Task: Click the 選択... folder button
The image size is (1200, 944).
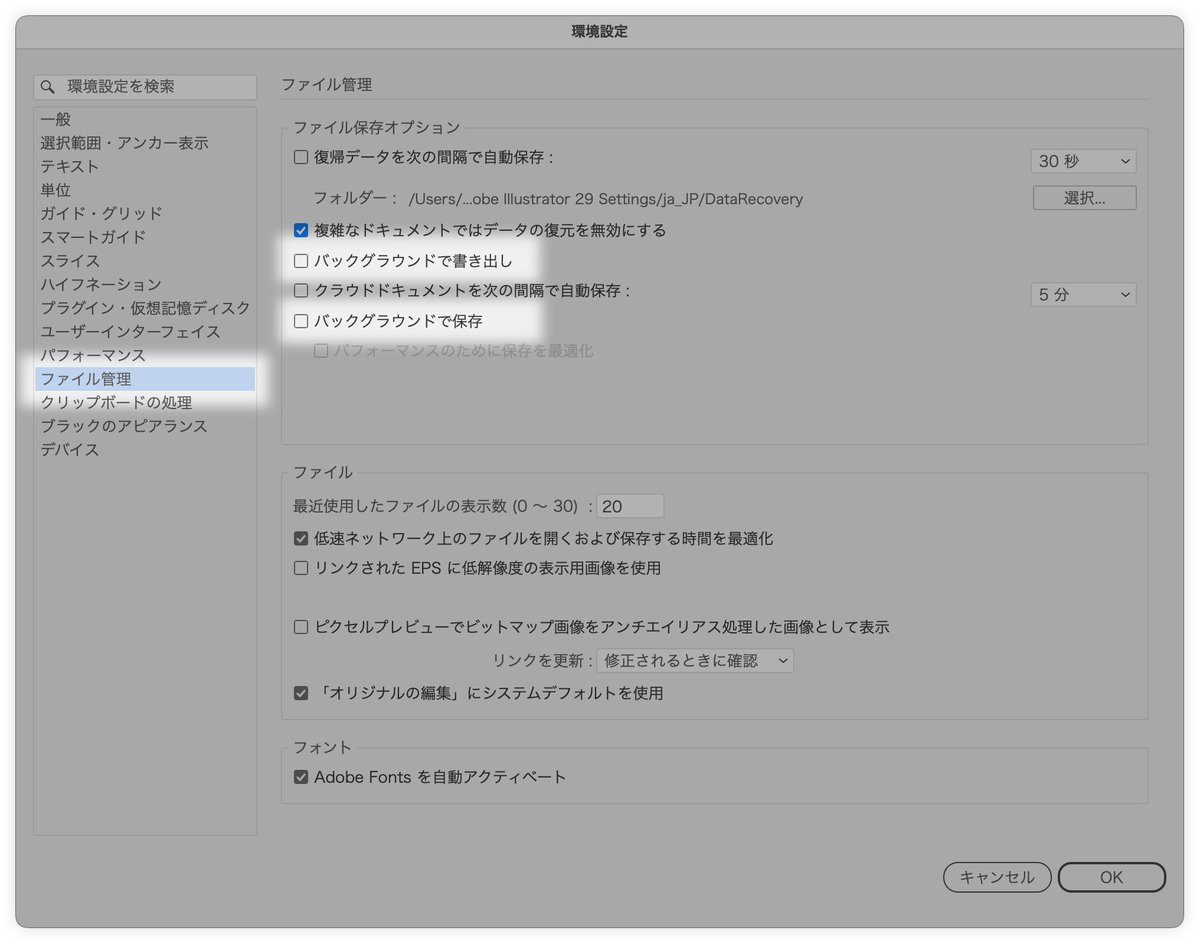Action: pyautogui.click(x=1084, y=197)
